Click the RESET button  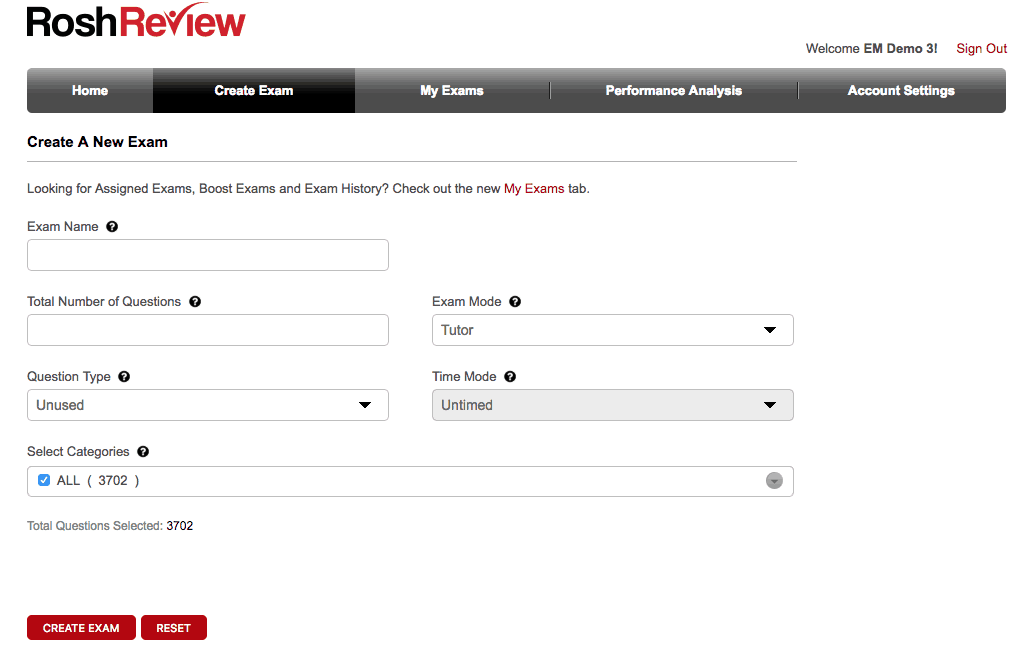(173, 627)
